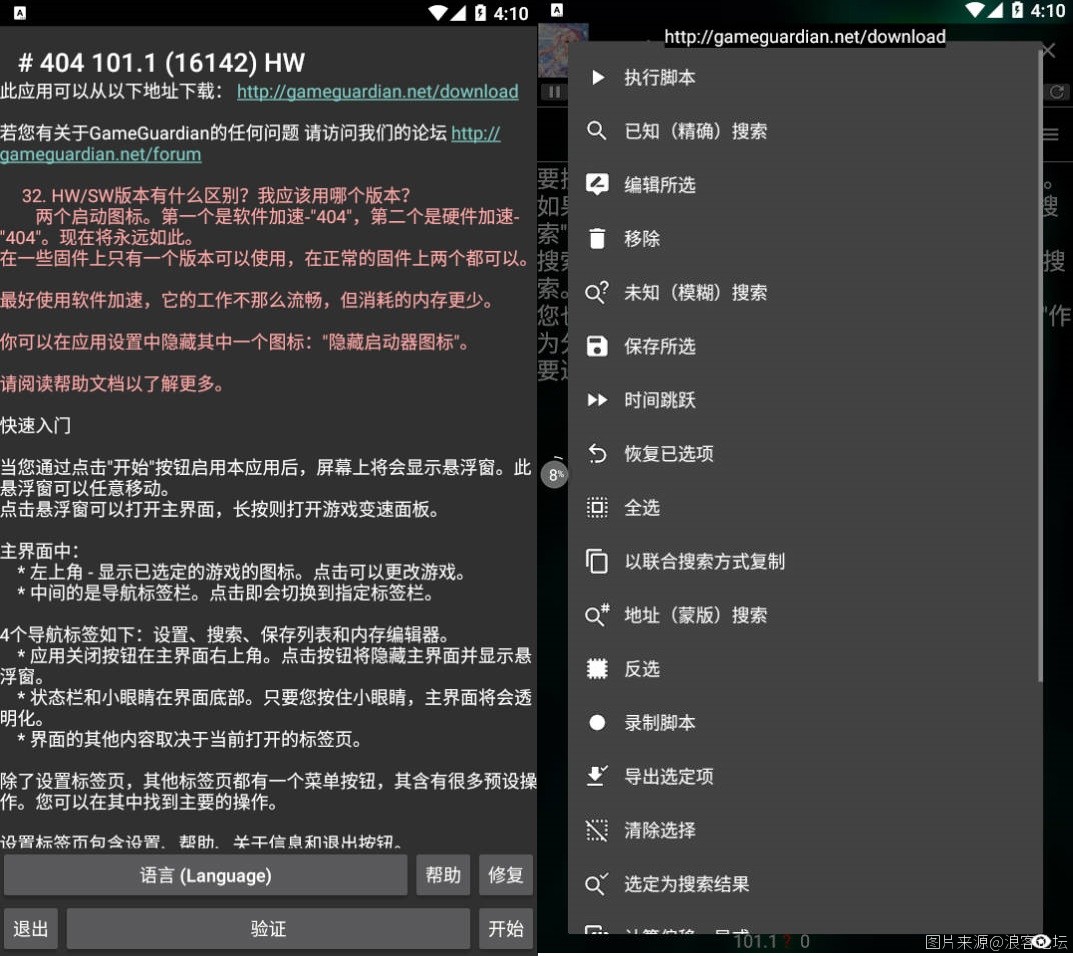Click the magnifier icon beside 已知（精确）搜索
Screen dimensions: 1073x956
[x=597, y=131]
